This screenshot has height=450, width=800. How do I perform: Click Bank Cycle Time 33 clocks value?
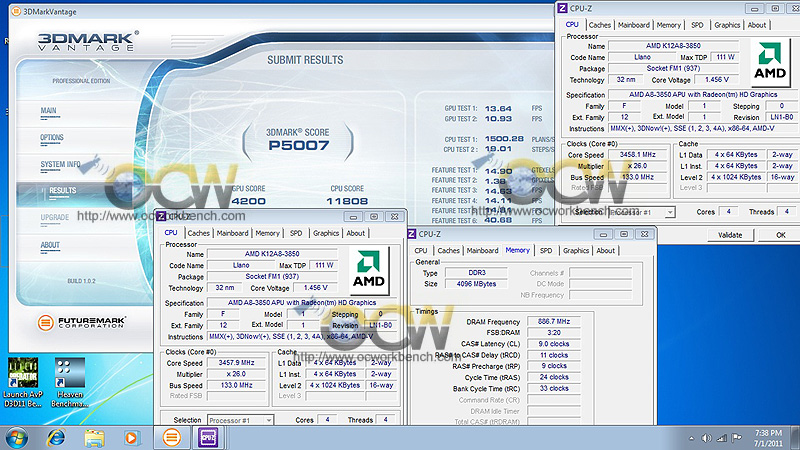pos(554,388)
